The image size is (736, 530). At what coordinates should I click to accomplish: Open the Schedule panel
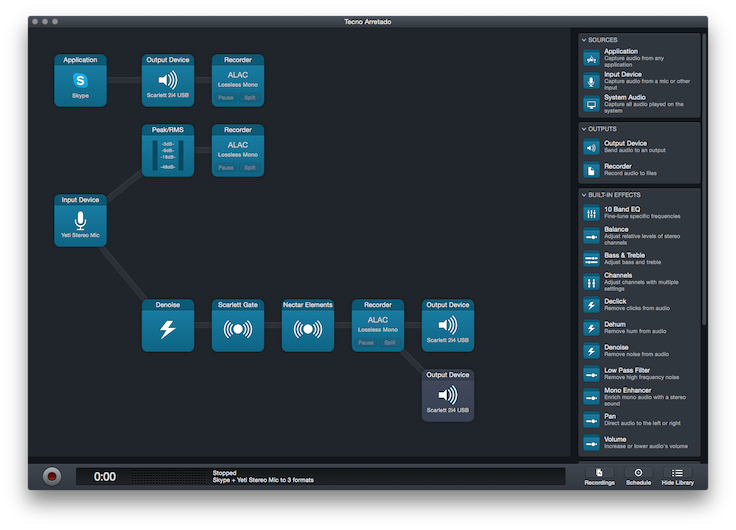pyautogui.click(x=637, y=476)
